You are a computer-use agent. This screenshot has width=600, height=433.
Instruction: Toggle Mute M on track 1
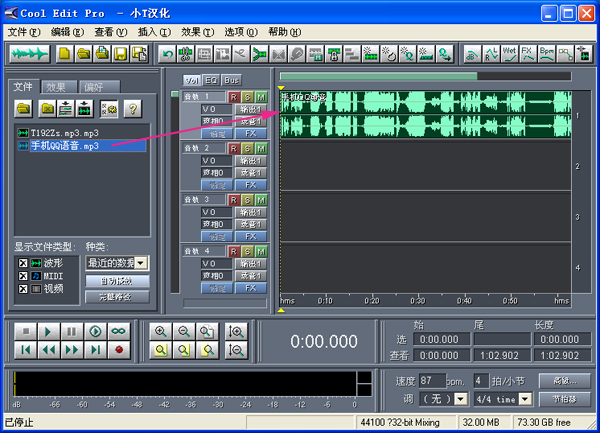(261, 97)
